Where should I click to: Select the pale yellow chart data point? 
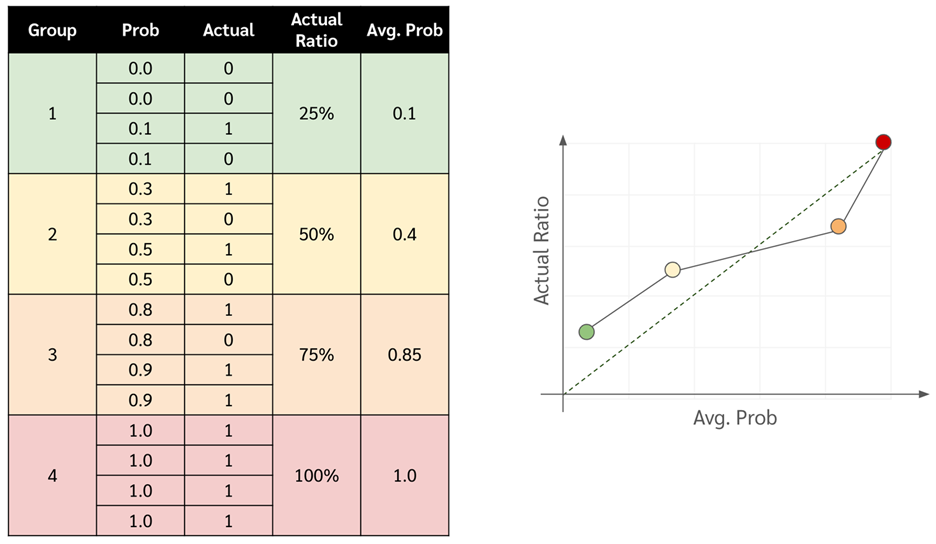pos(673,269)
